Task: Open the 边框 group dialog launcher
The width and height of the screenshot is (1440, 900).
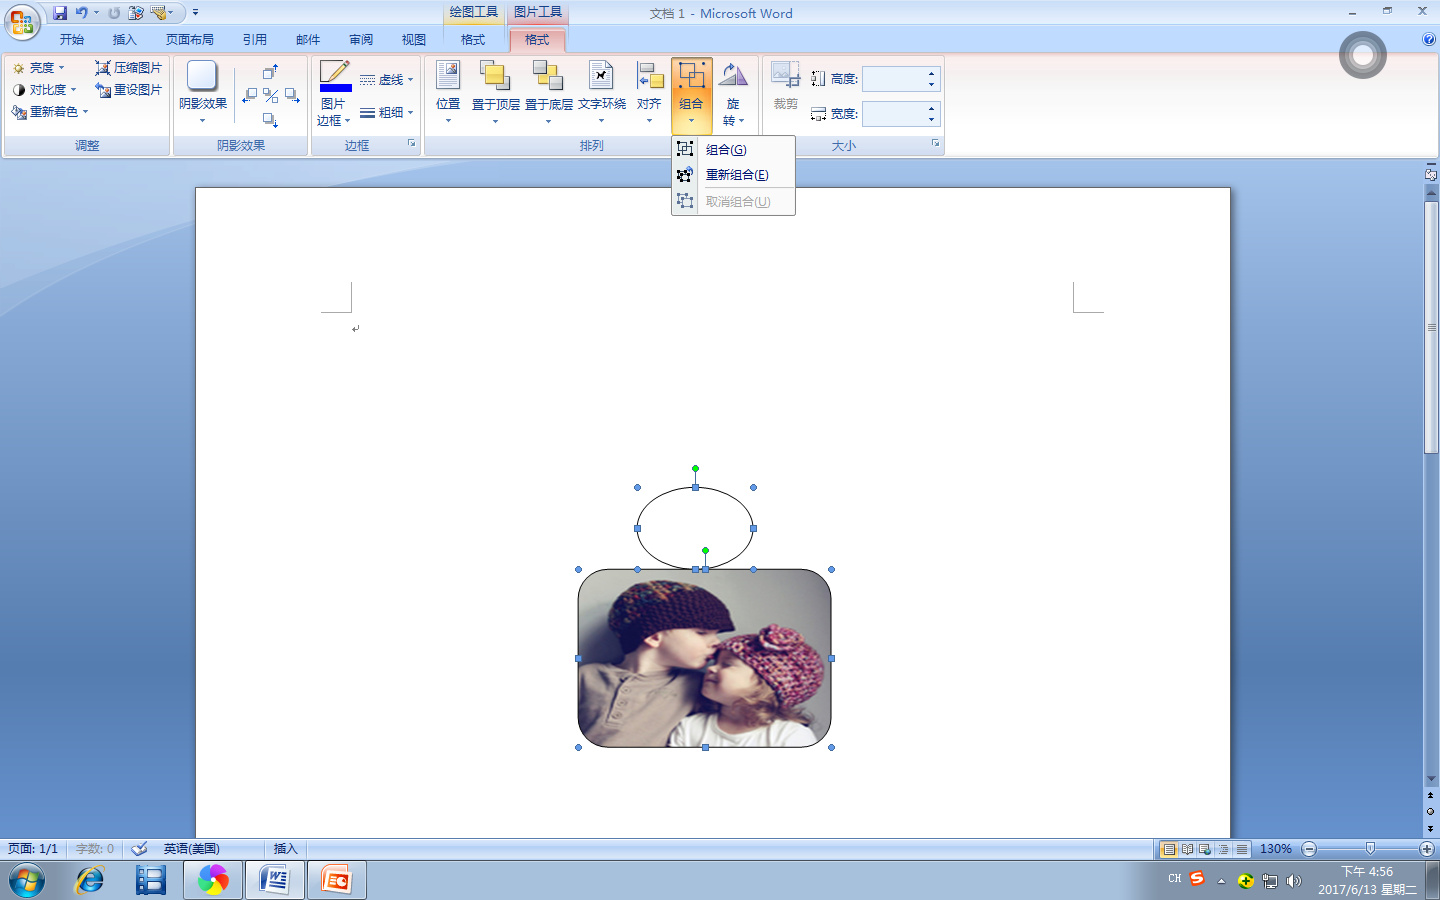Action: [411, 144]
